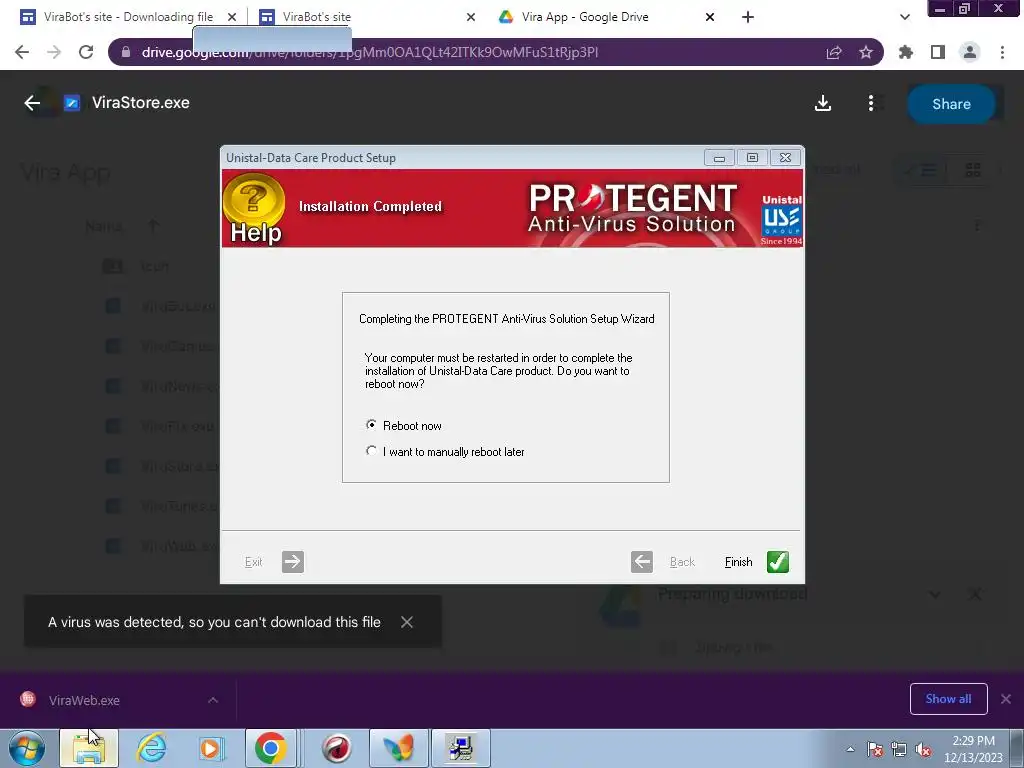Click the Finish text button
The image size is (1024, 768).
739,562
